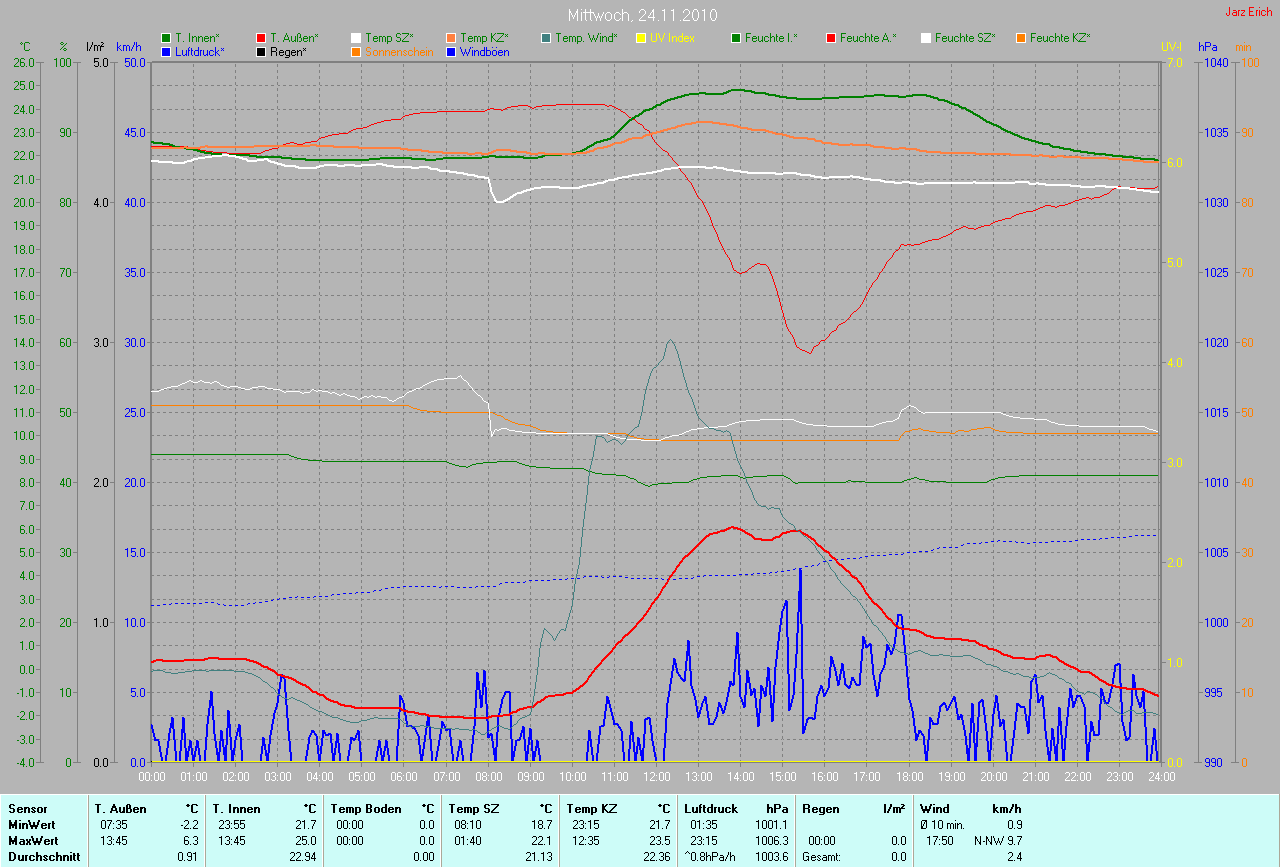This screenshot has height=867, width=1280.
Task: Click the '12:00' time axis label
Action: 656,776
